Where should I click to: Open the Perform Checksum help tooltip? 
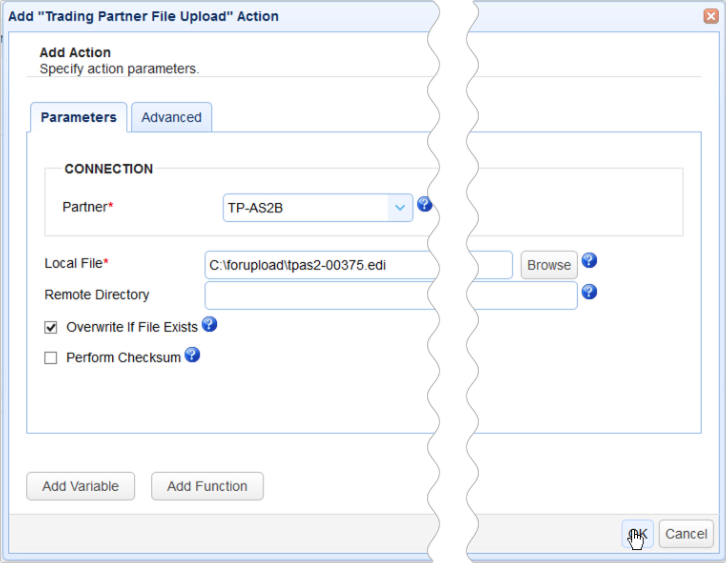coord(192,354)
